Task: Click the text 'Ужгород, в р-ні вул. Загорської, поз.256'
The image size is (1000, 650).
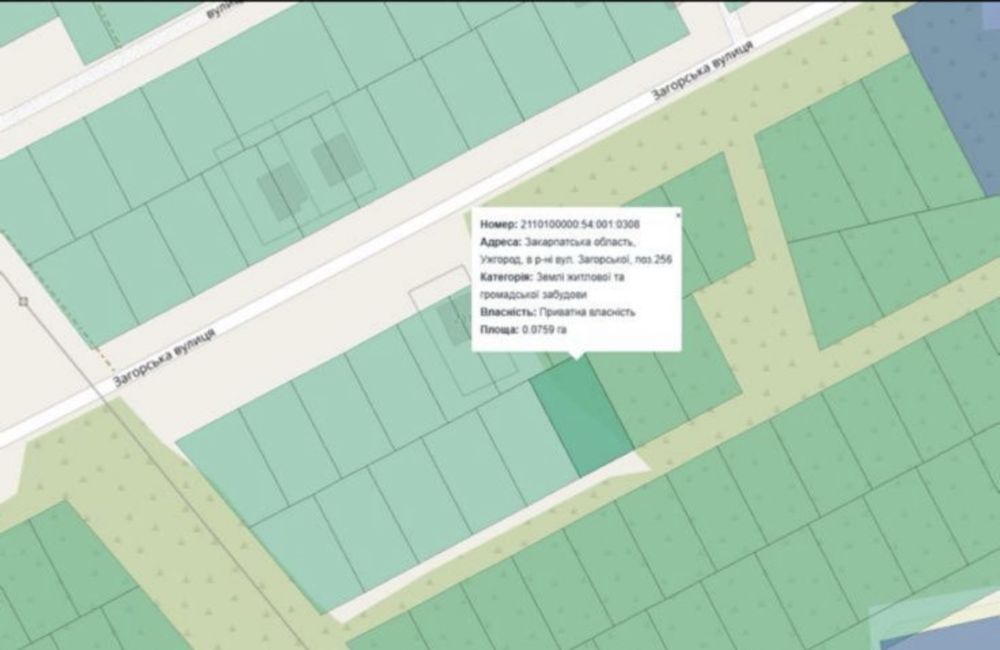Action: [x=576, y=260]
